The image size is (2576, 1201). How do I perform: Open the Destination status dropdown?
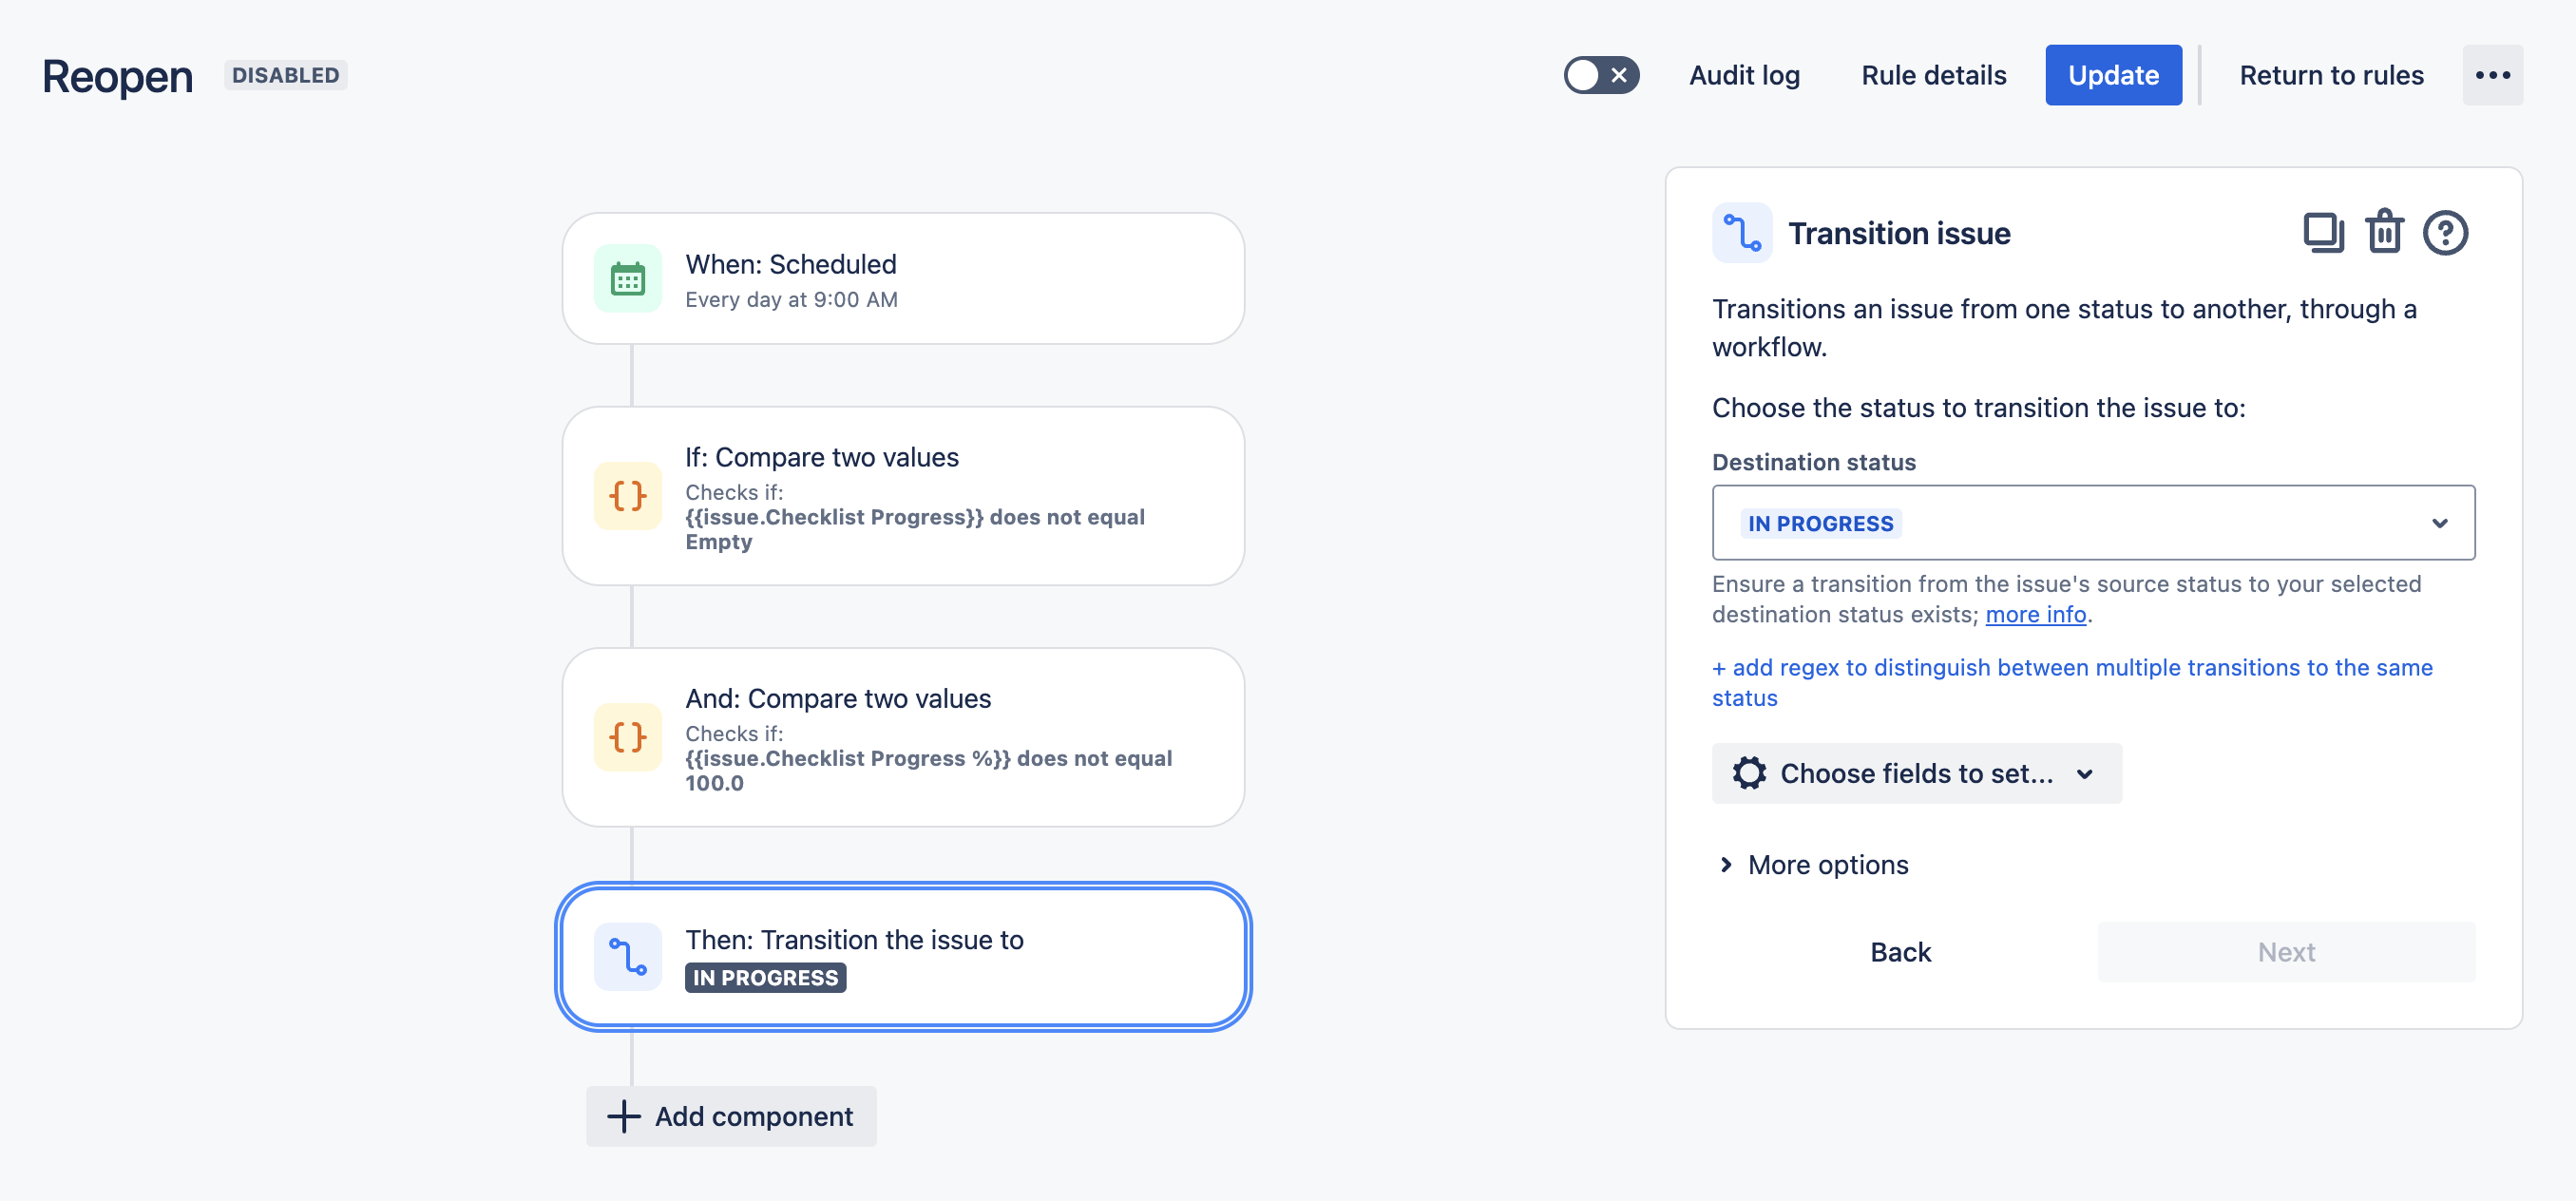pyautogui.click(x=2093, y=523)
